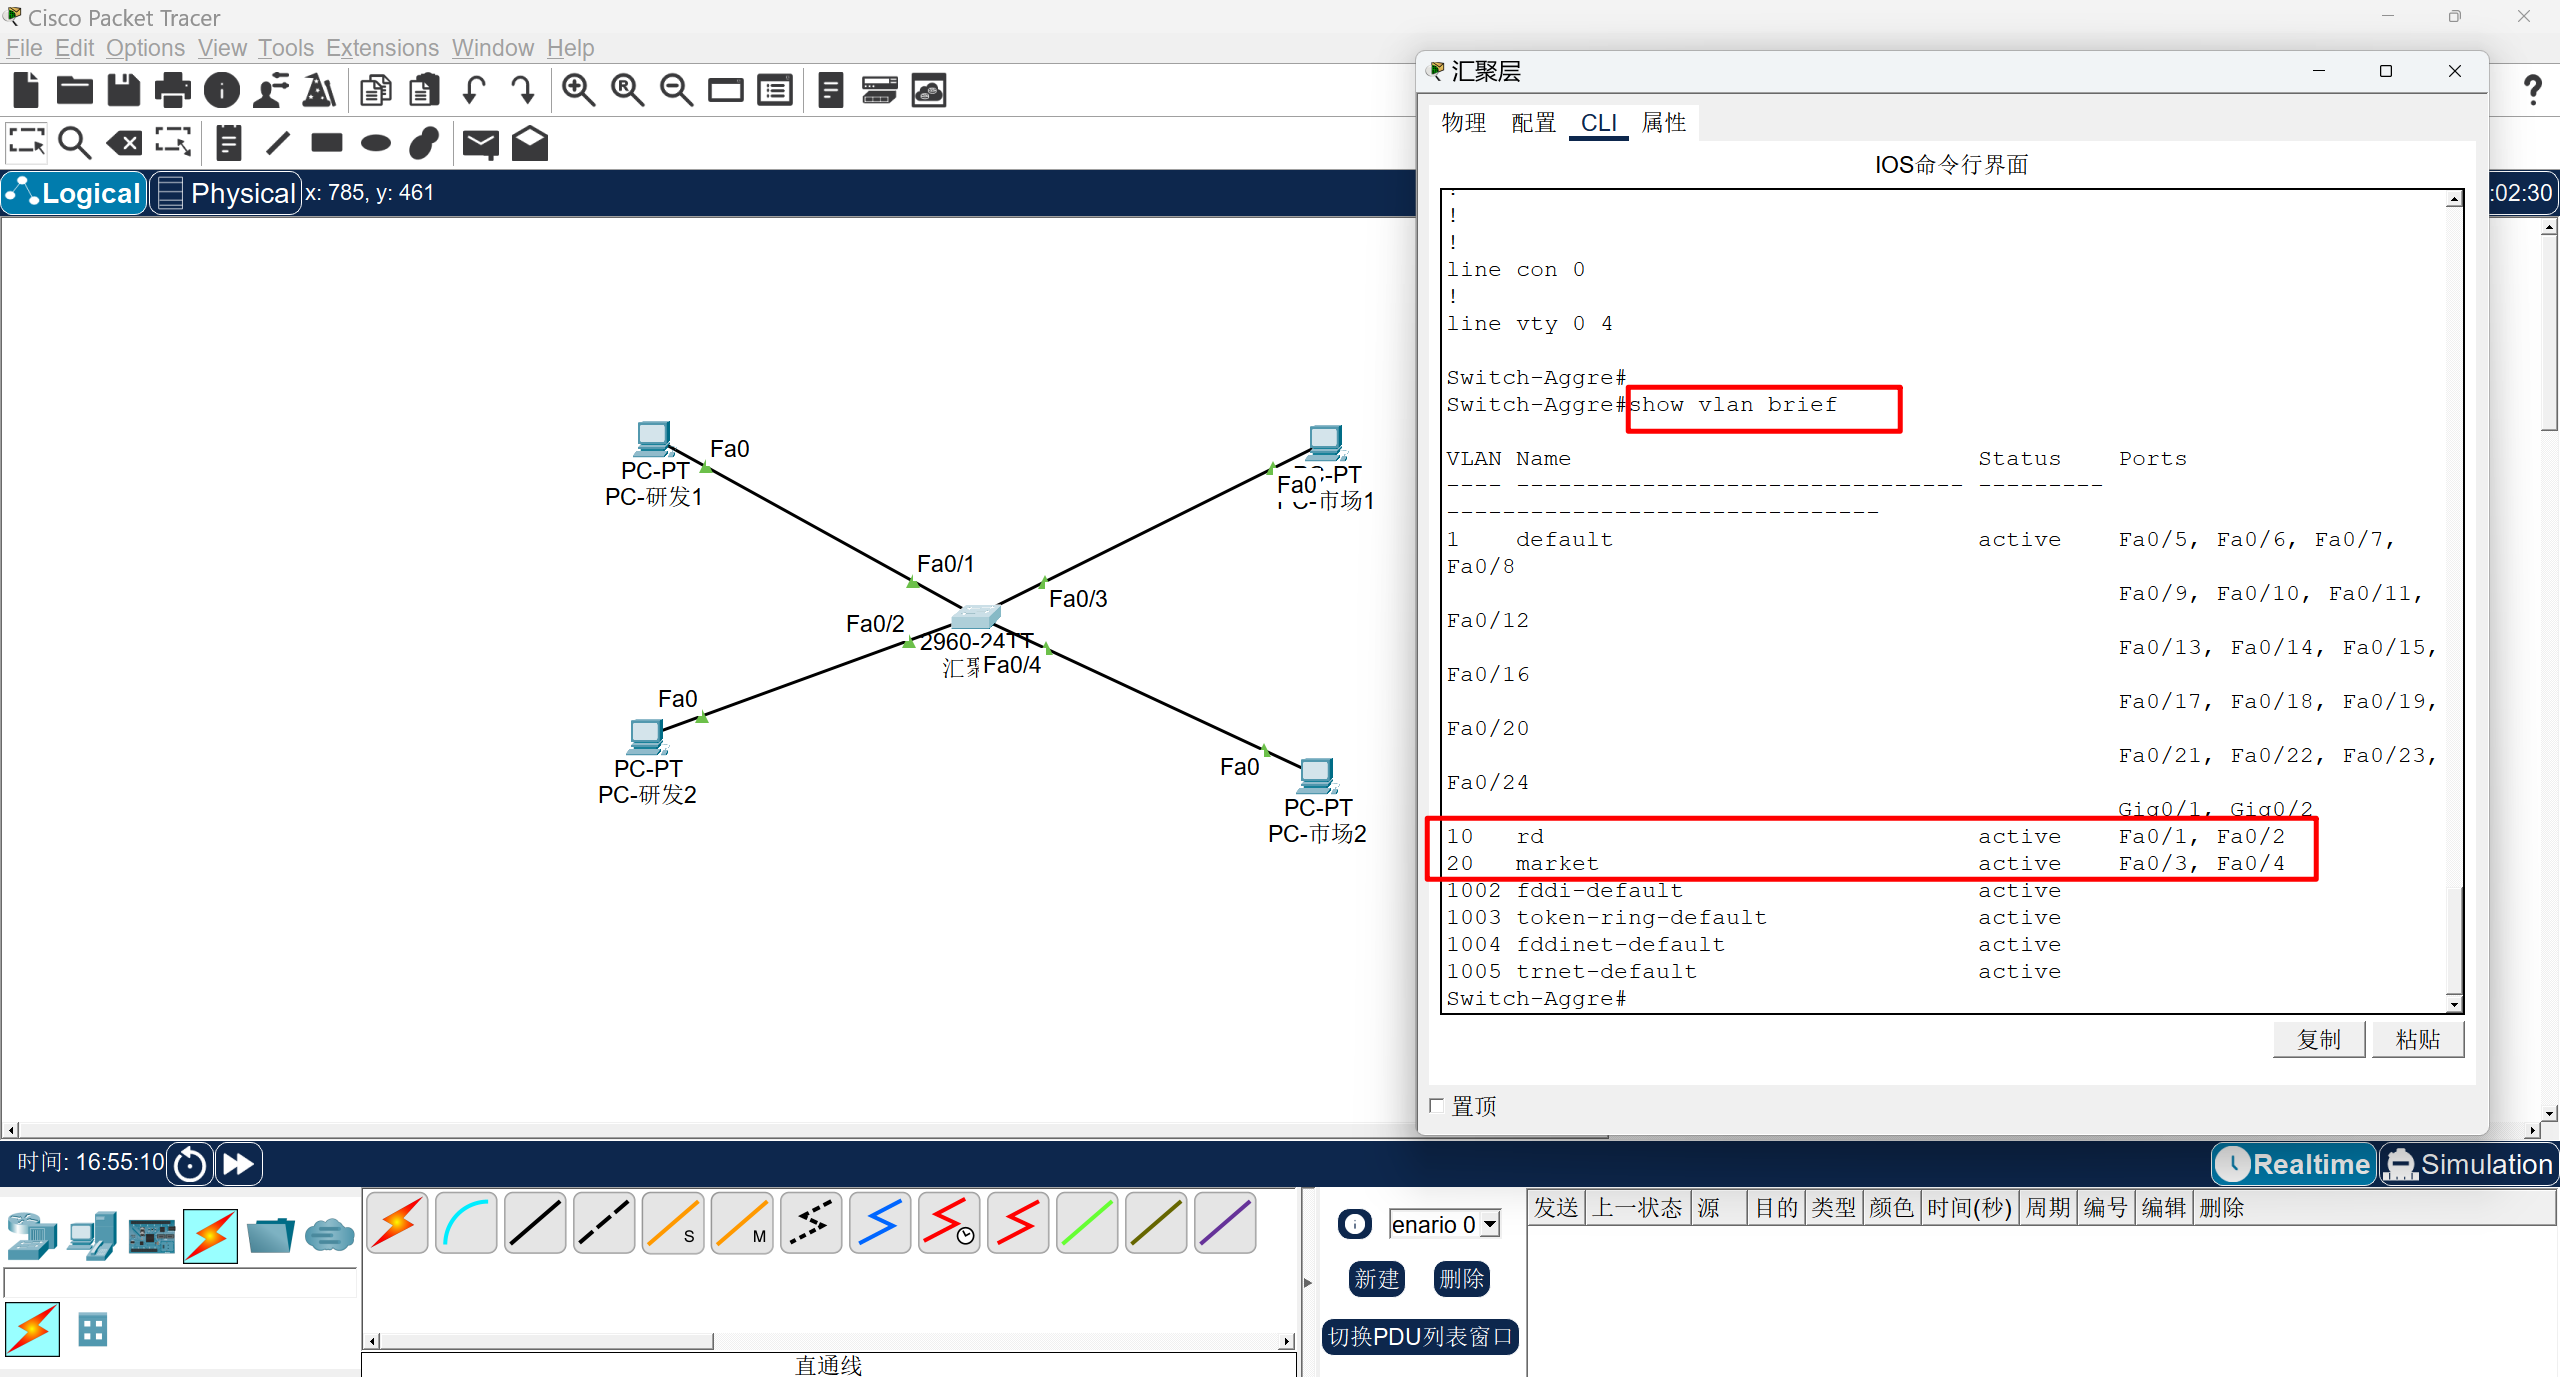Viewport: 2560px width, 1377px height.
Task: Click the fast forward time button
Action: pos(239,1164)
